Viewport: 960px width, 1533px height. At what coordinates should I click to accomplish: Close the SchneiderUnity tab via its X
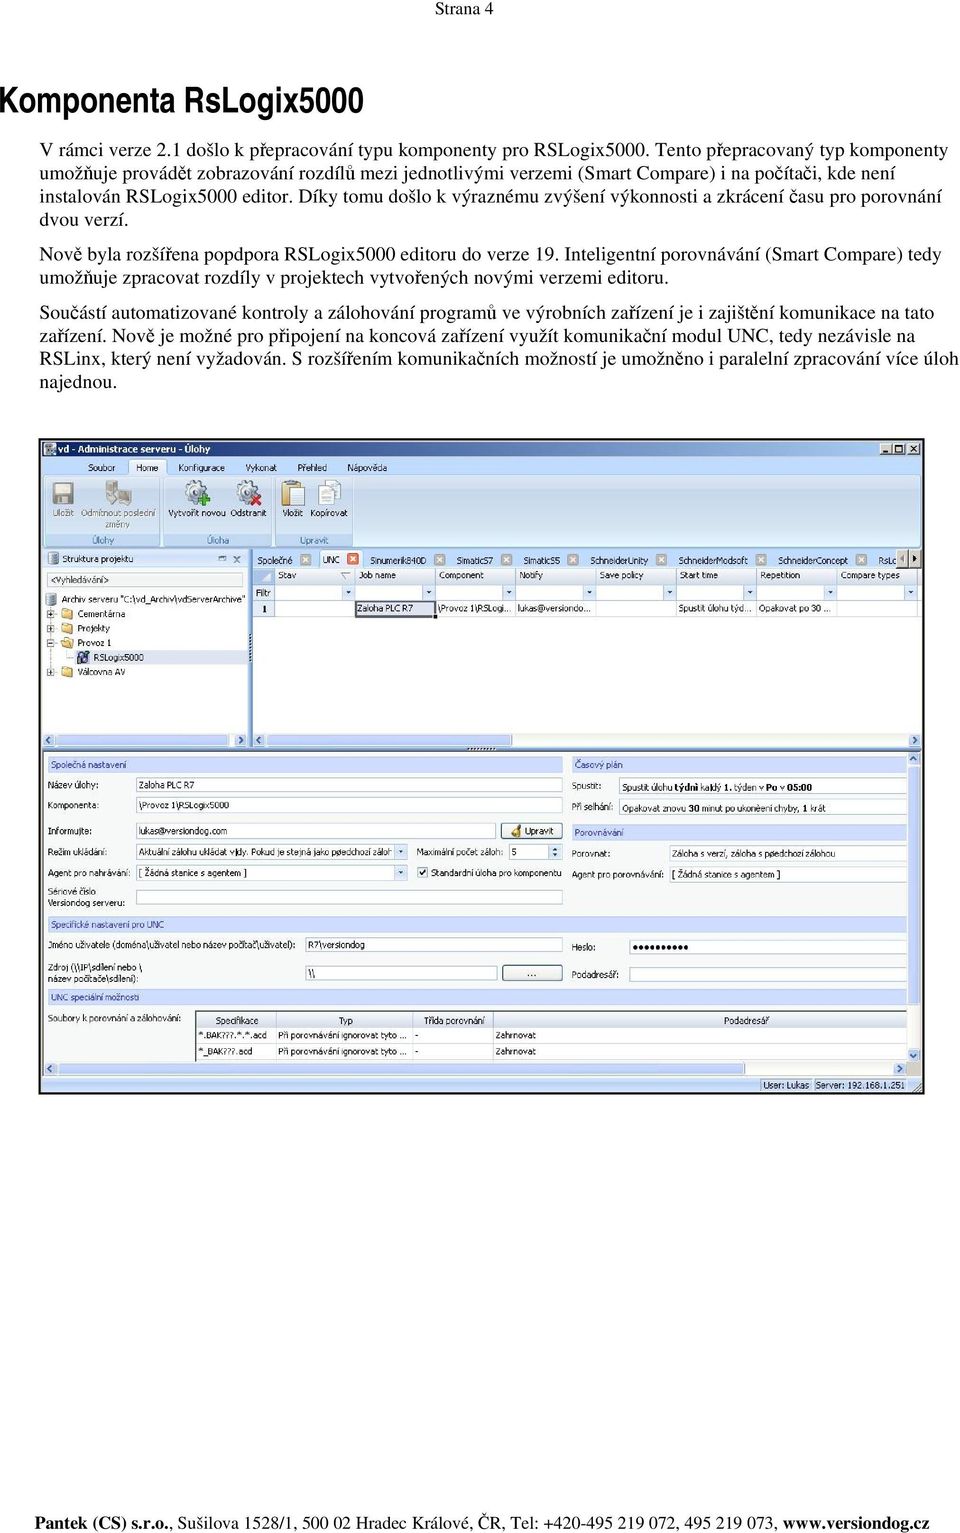[660, 560]
